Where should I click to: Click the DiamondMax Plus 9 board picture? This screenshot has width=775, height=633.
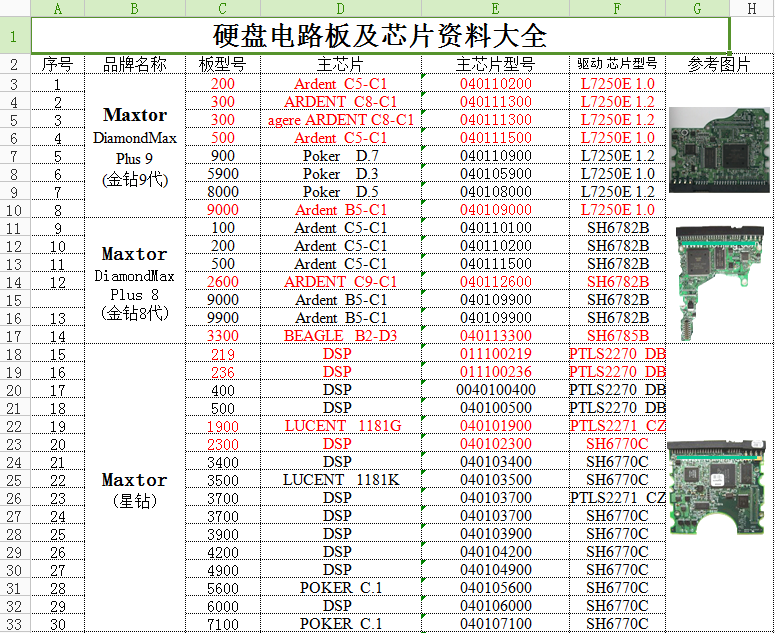point(719,150)
